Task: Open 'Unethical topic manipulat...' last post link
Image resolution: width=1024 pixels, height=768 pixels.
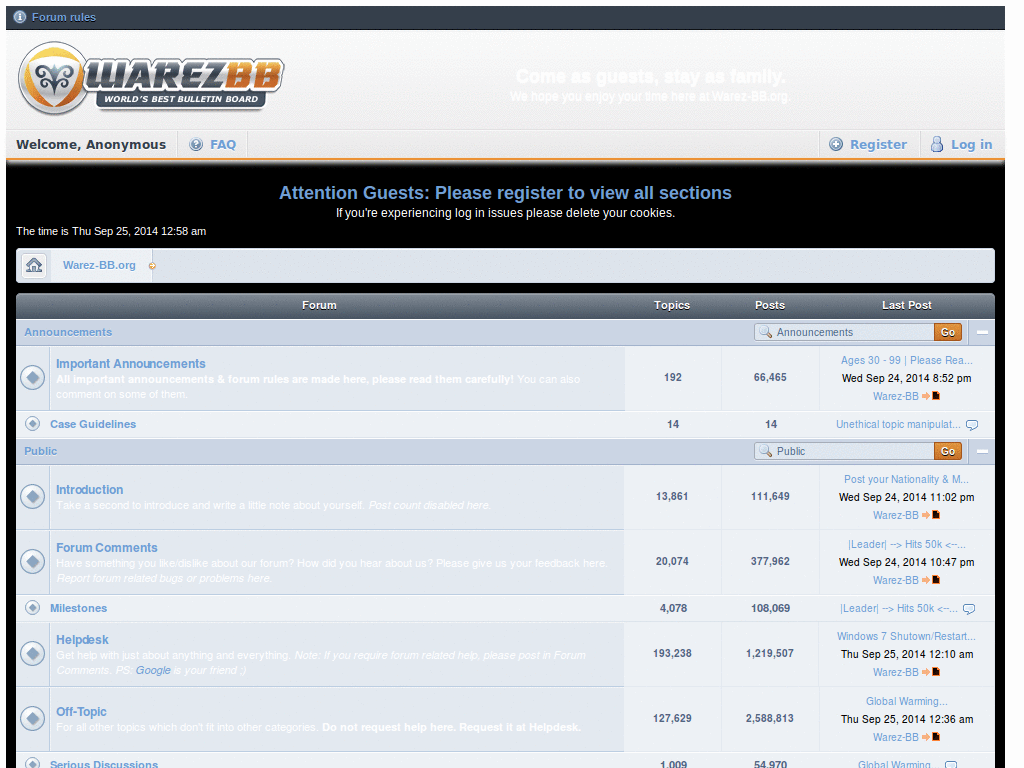Action: (x=898, y=424)
